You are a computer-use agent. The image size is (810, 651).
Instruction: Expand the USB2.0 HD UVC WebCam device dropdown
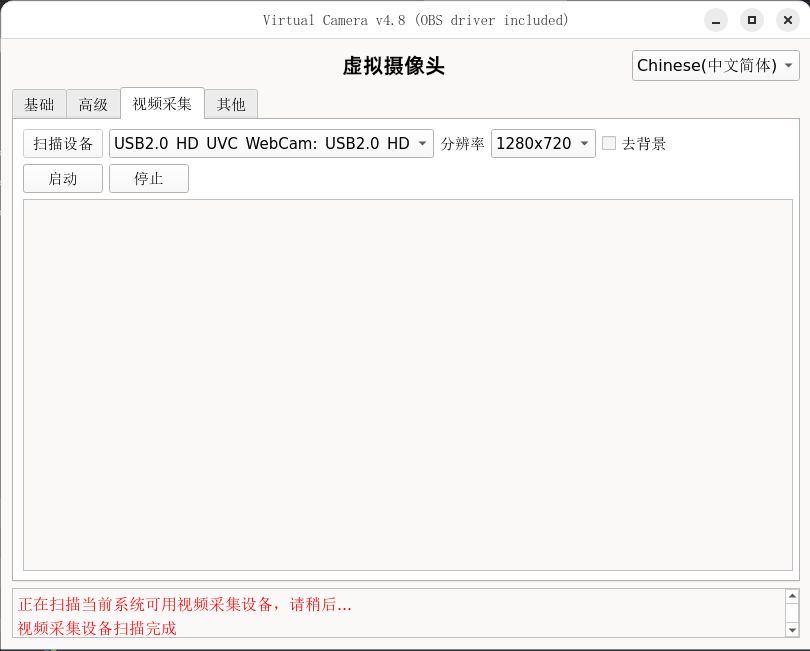click(271, 144)
